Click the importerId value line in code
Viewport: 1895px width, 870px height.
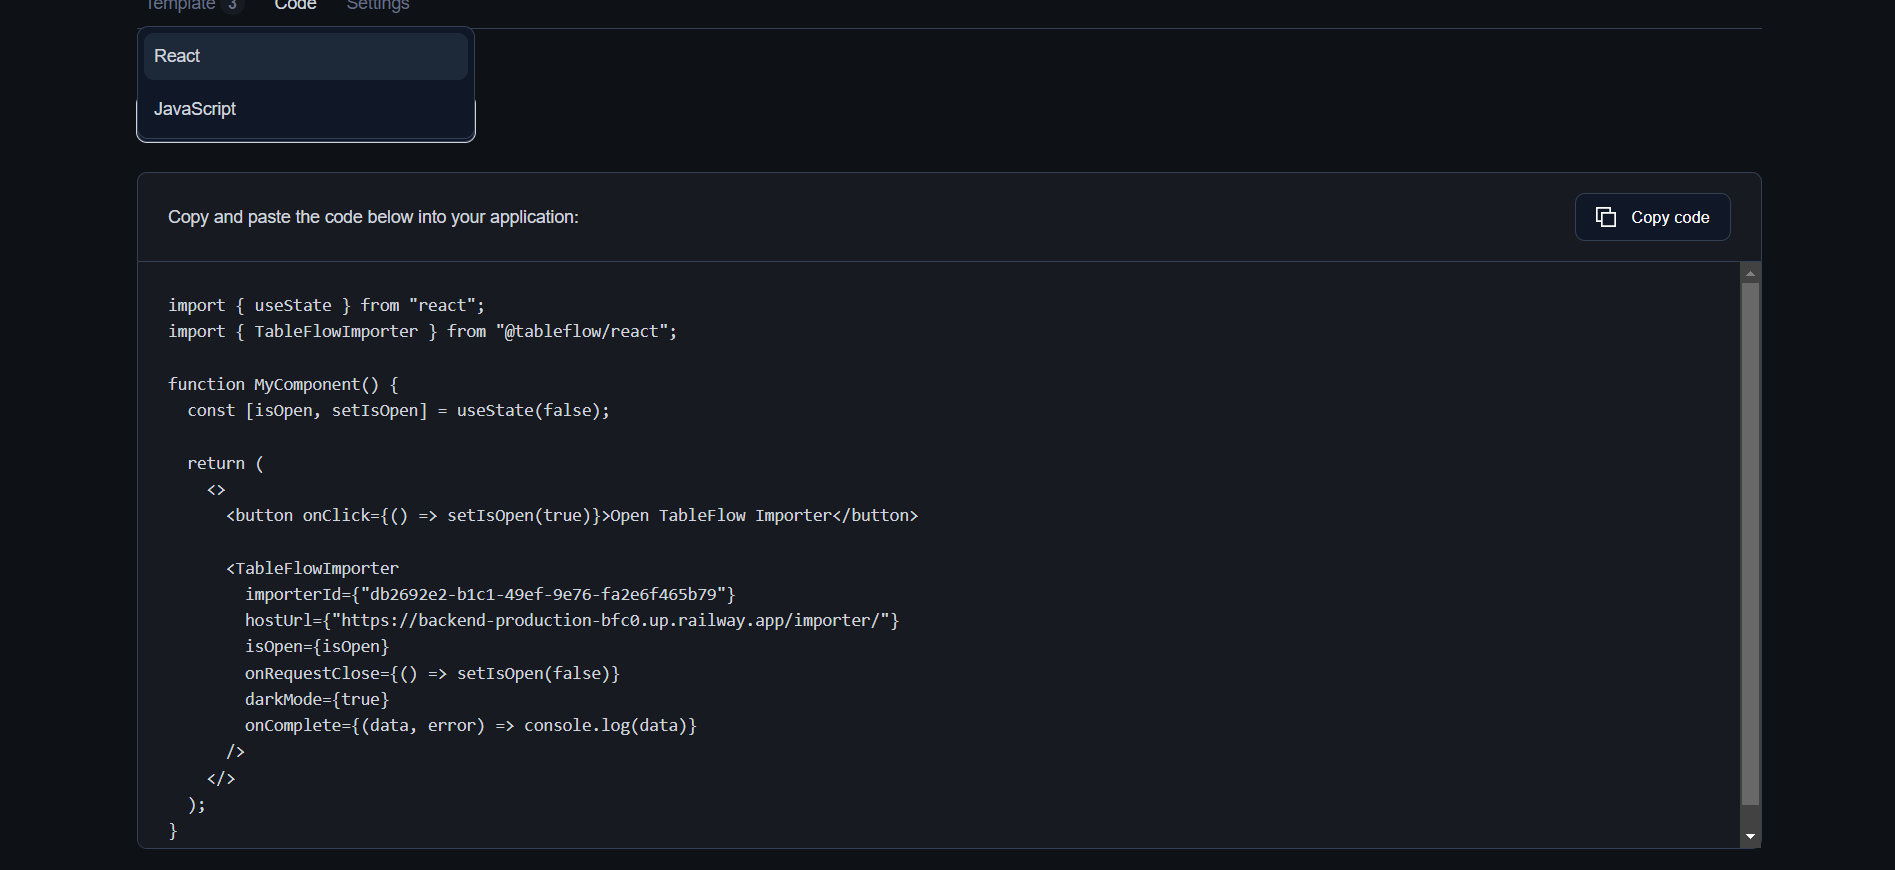(490, 594)
